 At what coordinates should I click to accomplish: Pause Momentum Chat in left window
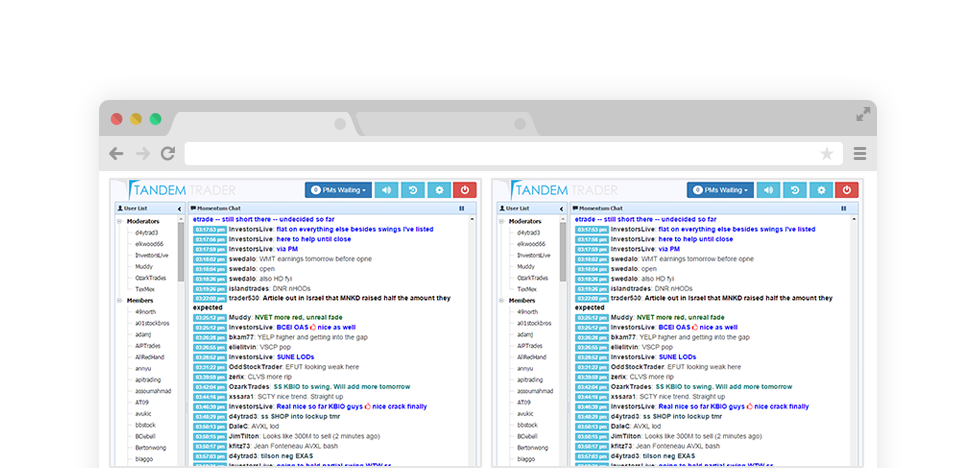coord(462,209)
